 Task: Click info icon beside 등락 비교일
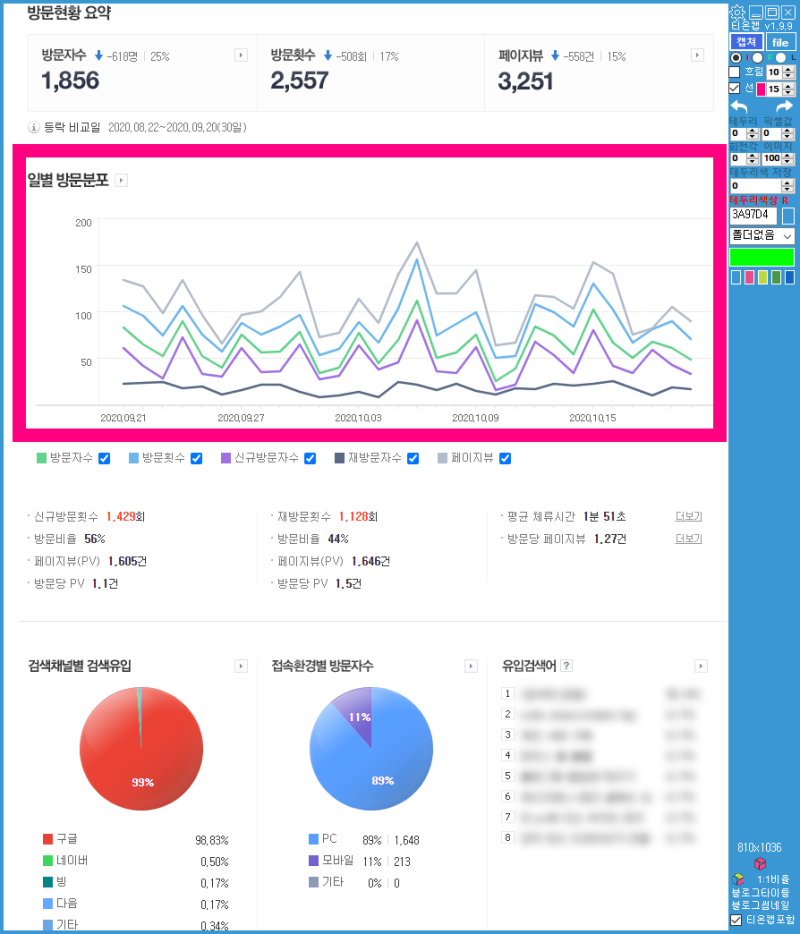pyautogui.click(x=34, y=127)
